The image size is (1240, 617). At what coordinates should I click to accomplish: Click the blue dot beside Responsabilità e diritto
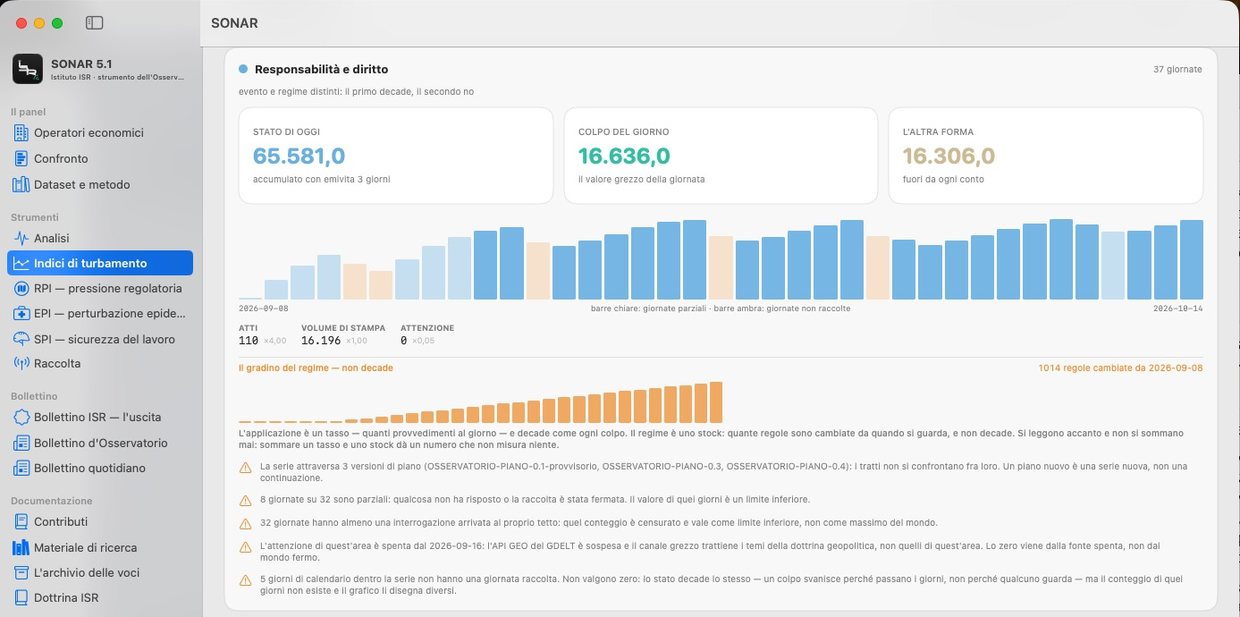coord(243,70)
